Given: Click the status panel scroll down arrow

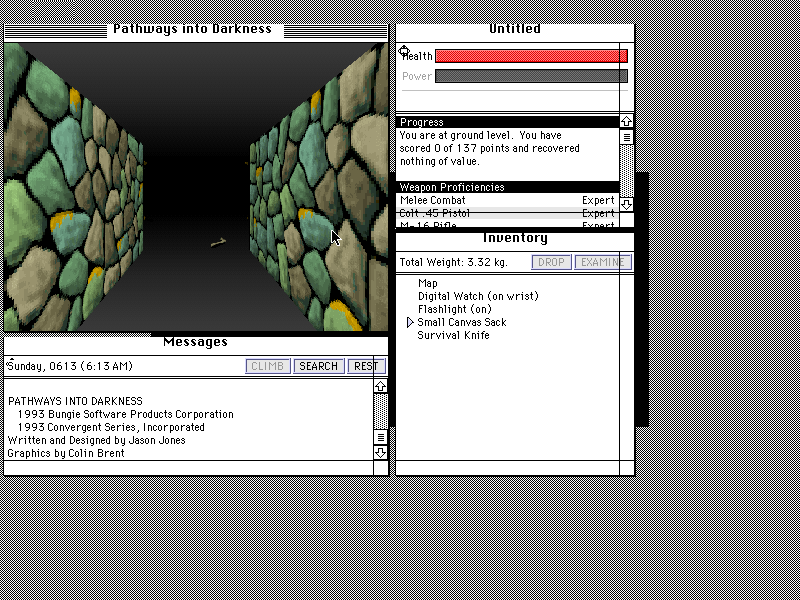Looking at the screenshot, I should [627, 205].
